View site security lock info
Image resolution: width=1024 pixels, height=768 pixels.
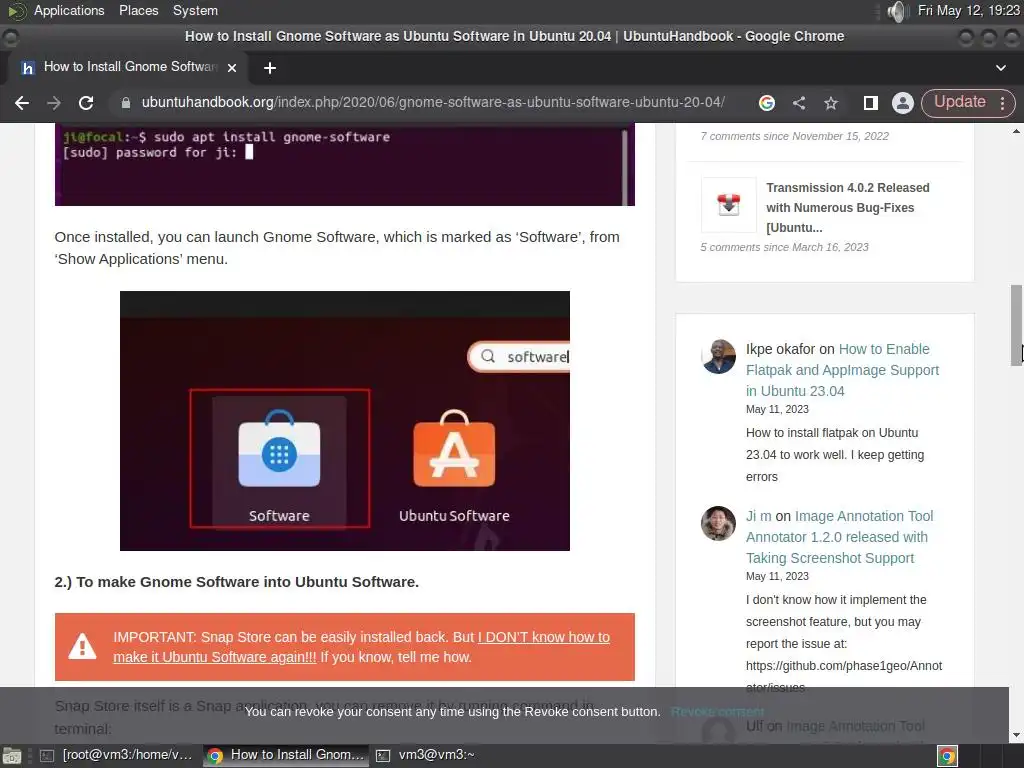126,103
